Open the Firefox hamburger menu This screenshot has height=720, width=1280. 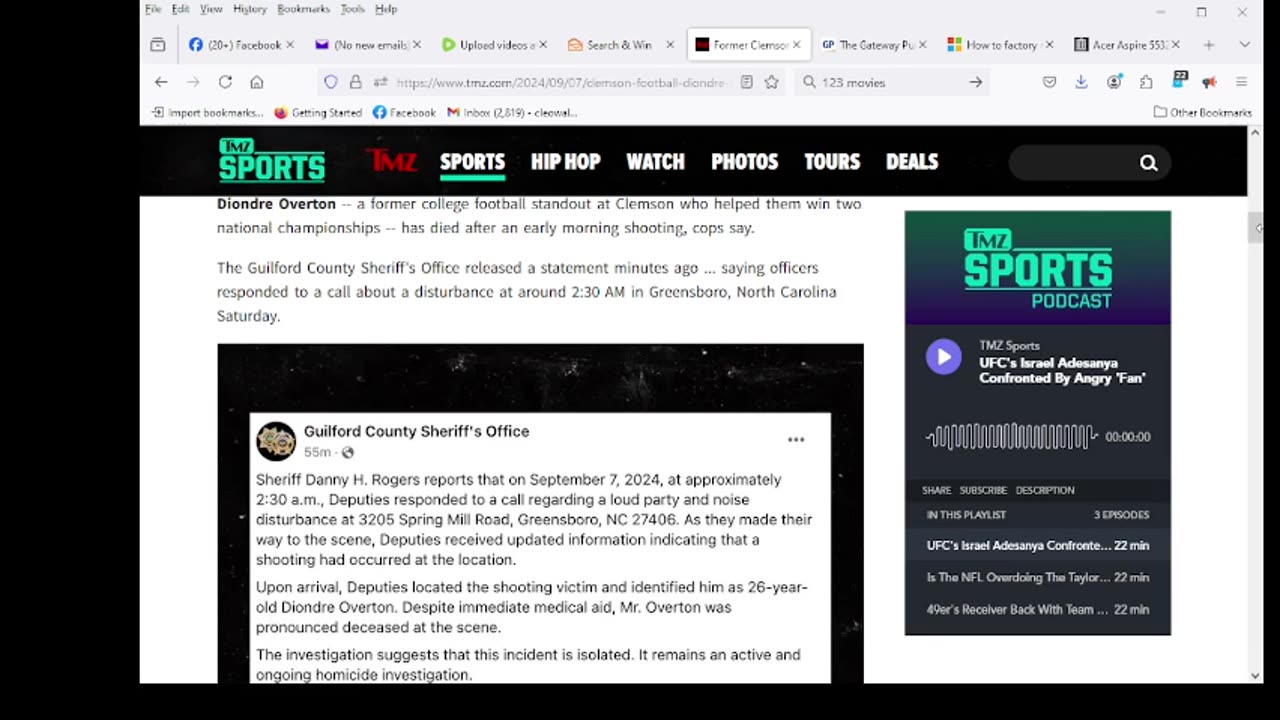coord(1242,82)
